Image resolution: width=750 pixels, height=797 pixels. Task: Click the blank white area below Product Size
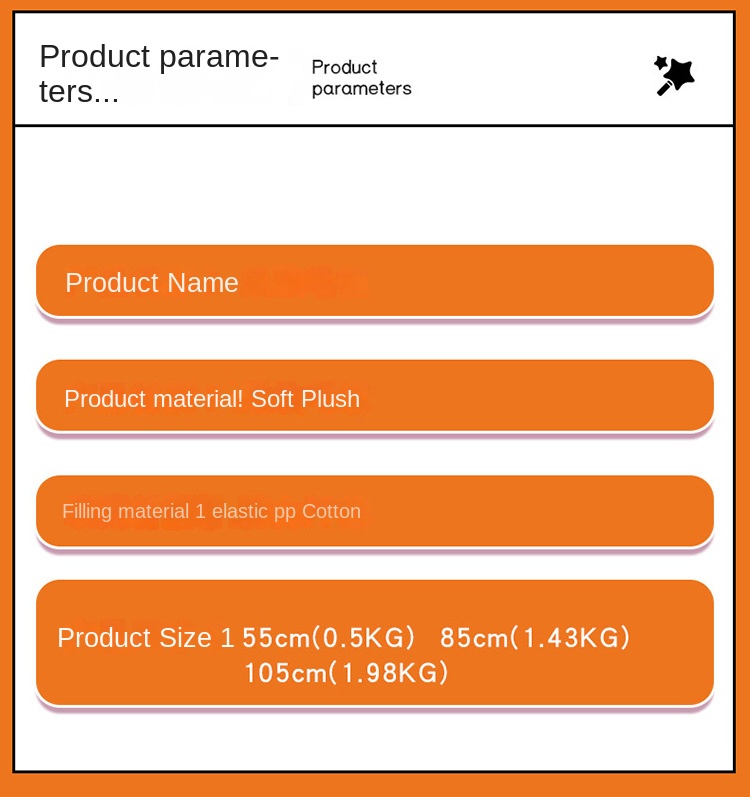point(375,740)
